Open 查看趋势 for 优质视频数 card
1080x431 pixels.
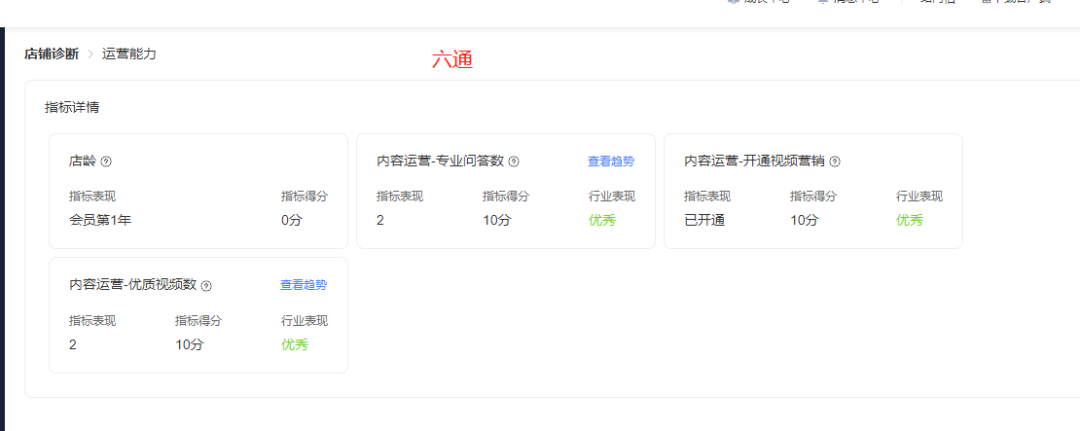304,285
